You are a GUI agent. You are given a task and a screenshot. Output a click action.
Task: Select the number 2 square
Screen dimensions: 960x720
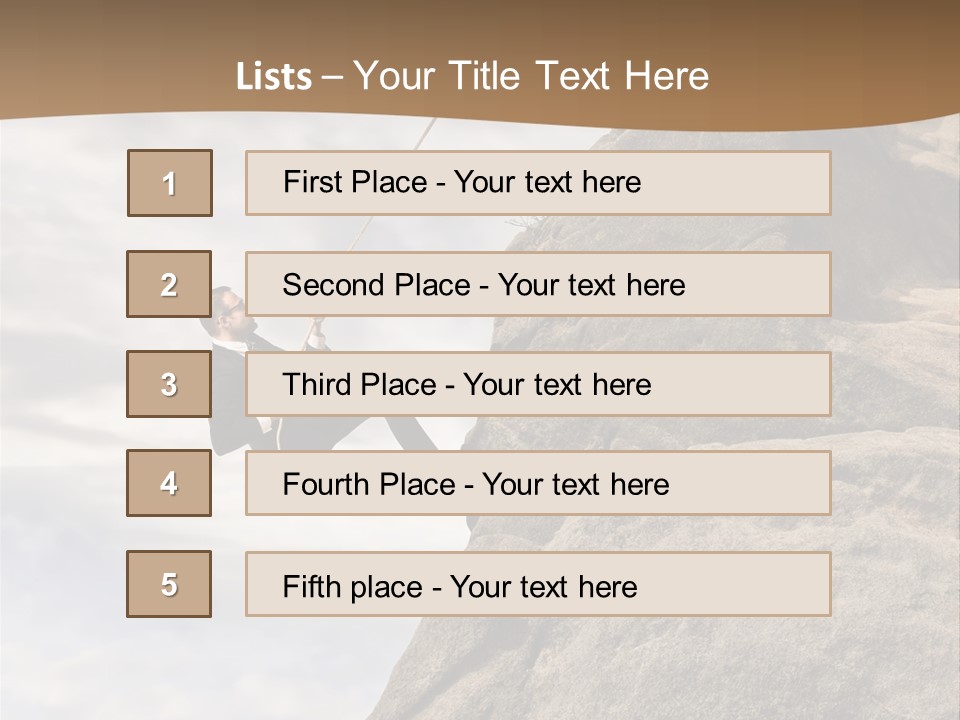coord(169,284)
